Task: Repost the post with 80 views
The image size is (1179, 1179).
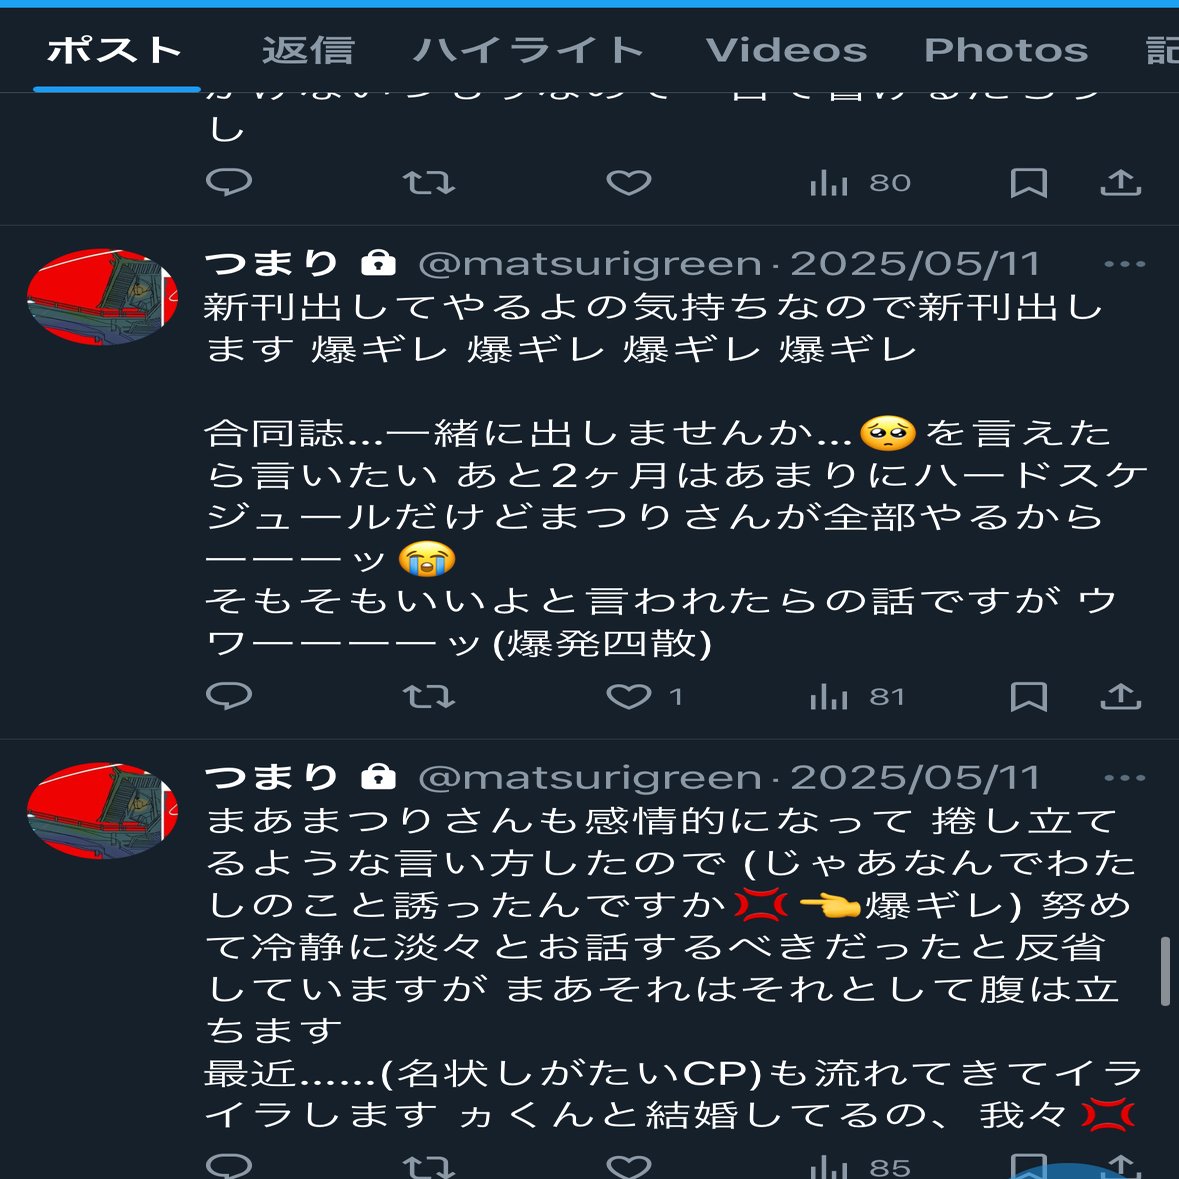Action: point(429,182)
